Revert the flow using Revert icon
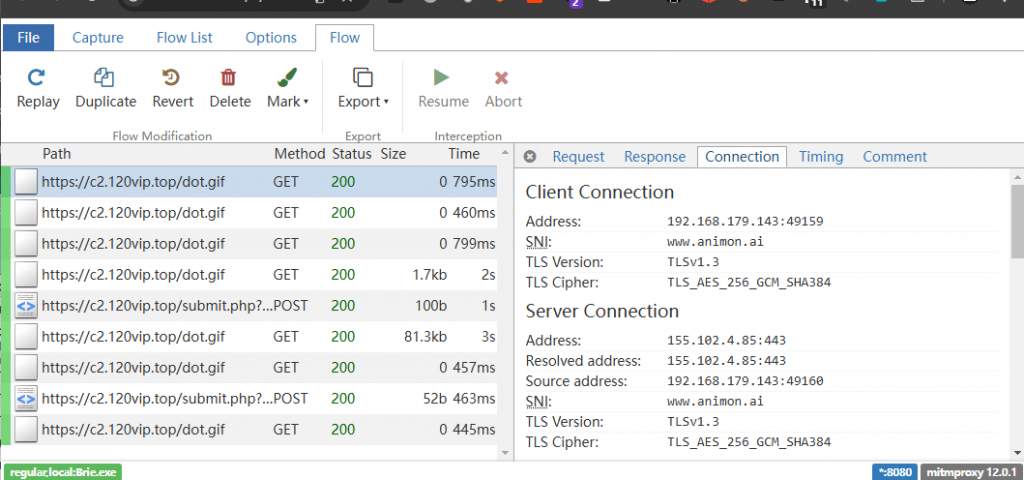 coord(172,78)
